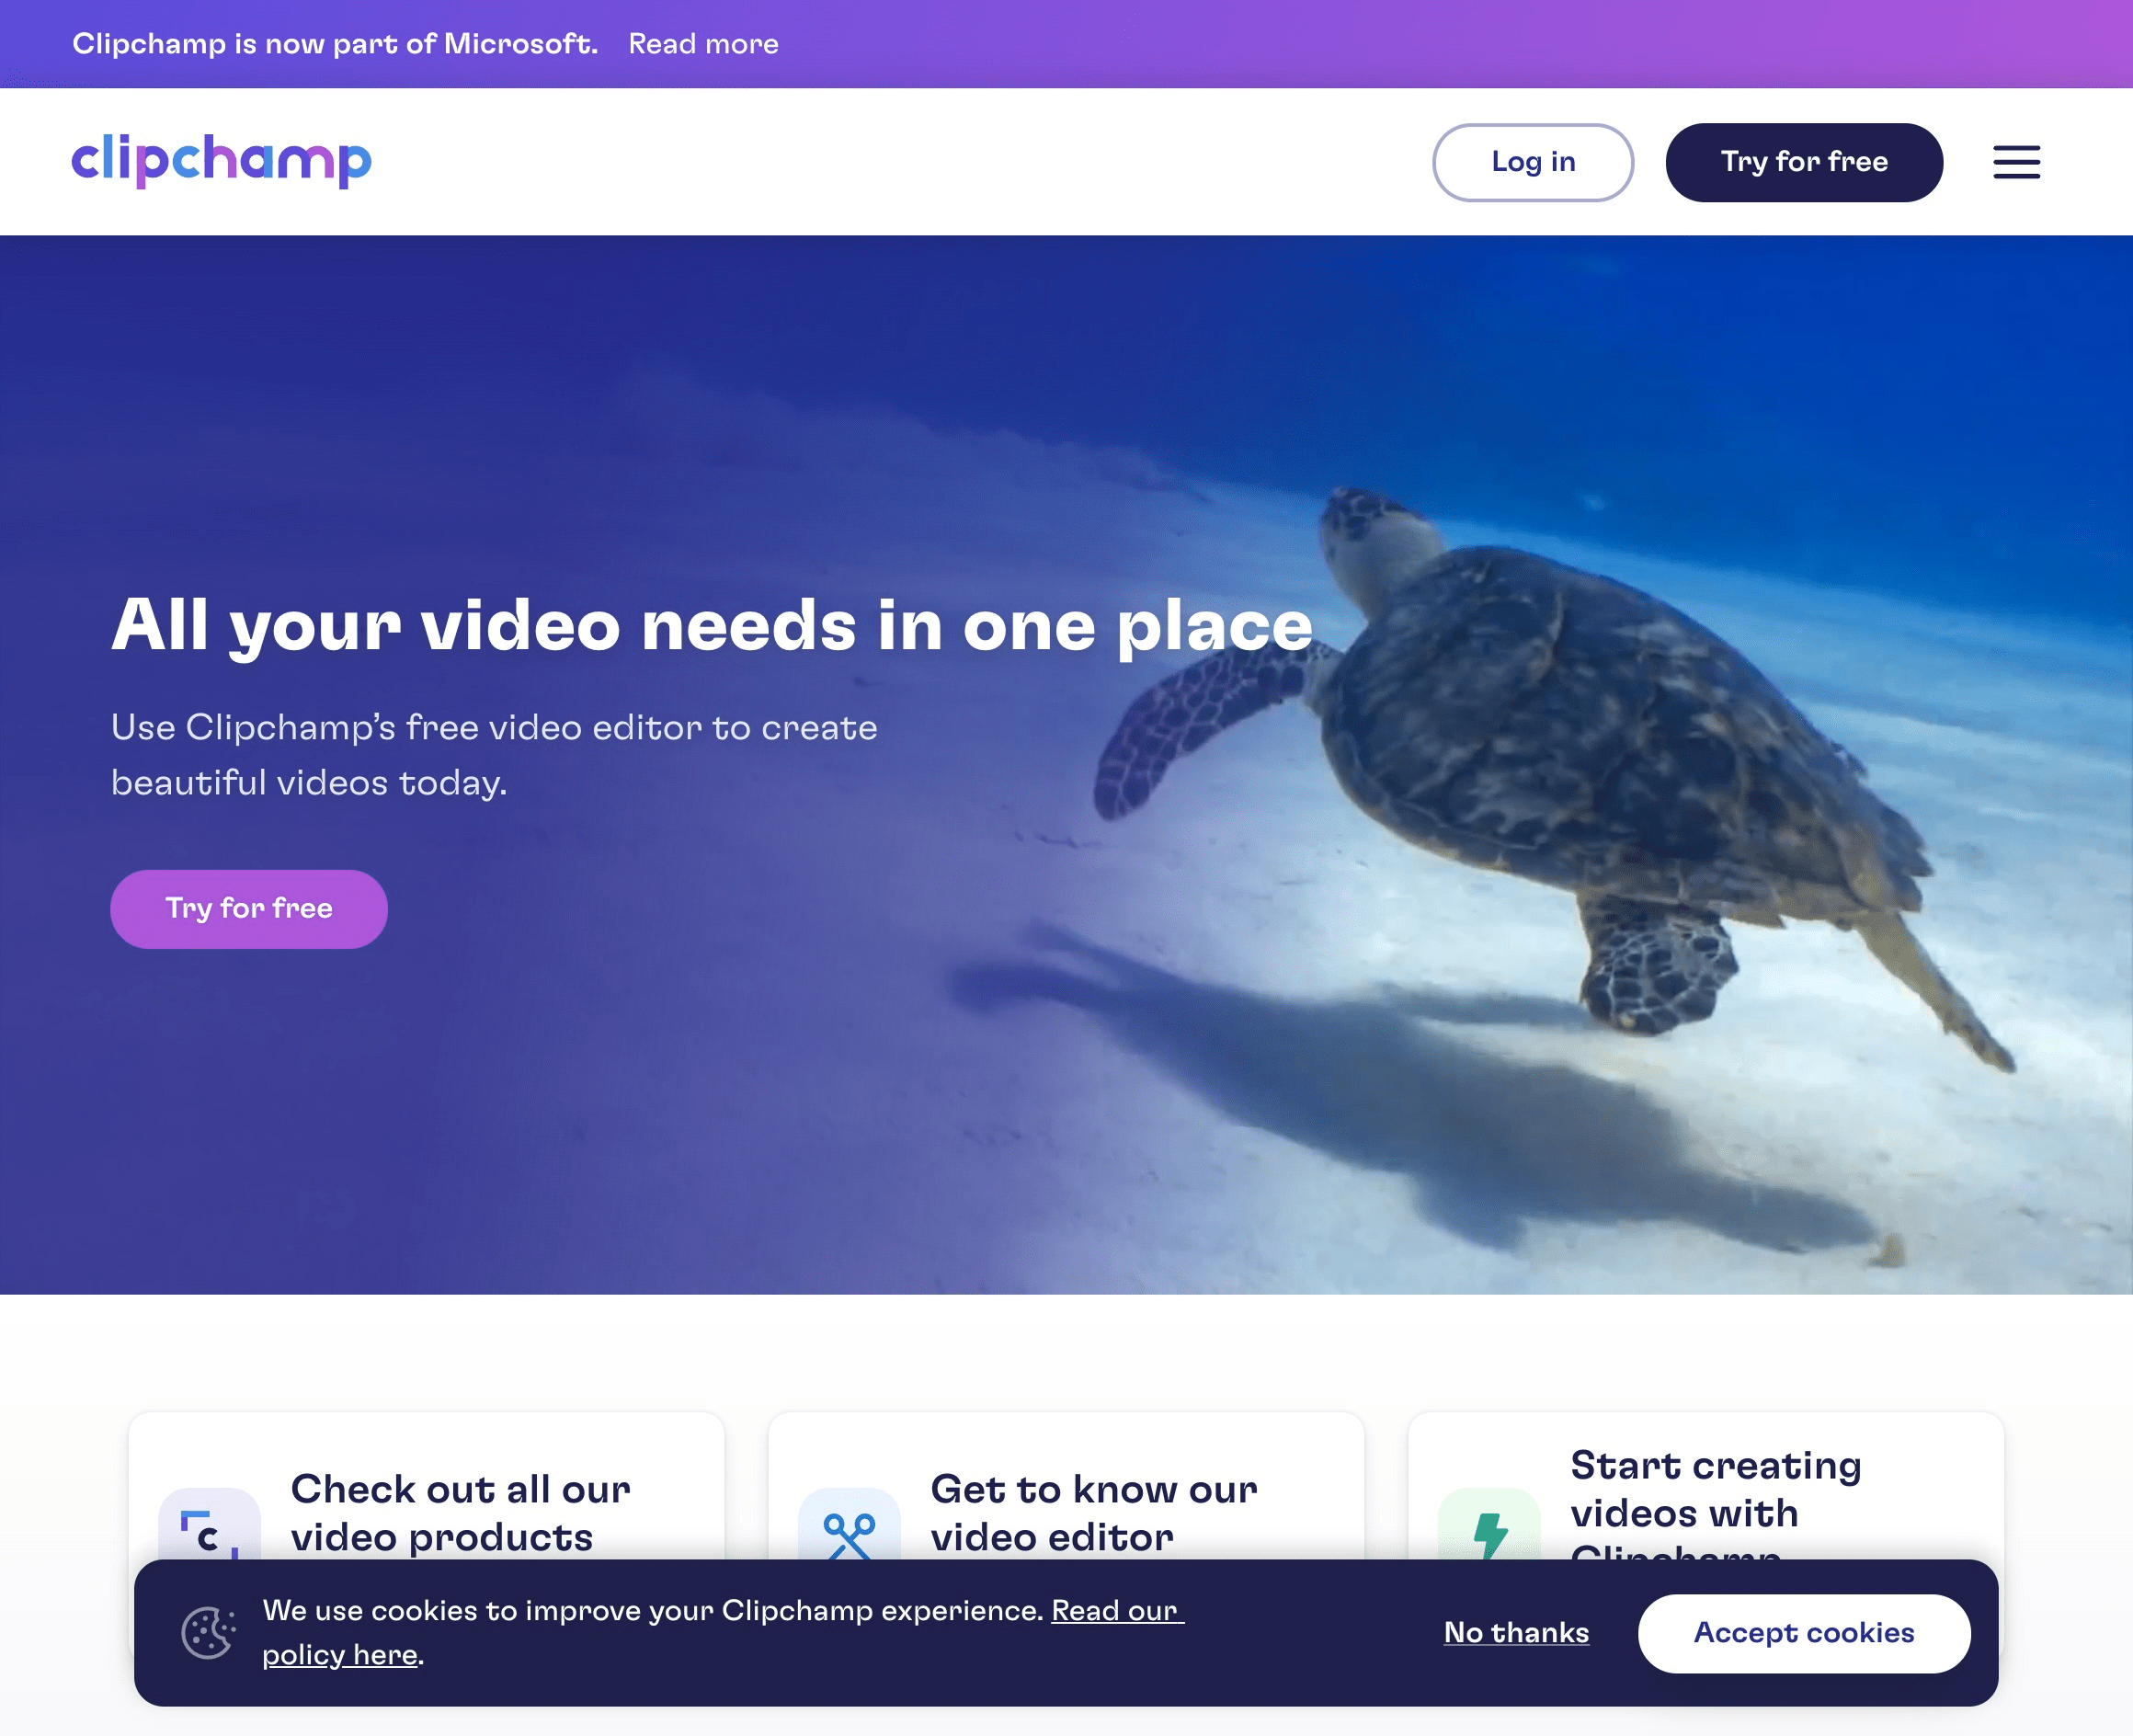Toggle the hamburger navigation menu open
2133x1736 pixels.
click(x=2016, y=161)
